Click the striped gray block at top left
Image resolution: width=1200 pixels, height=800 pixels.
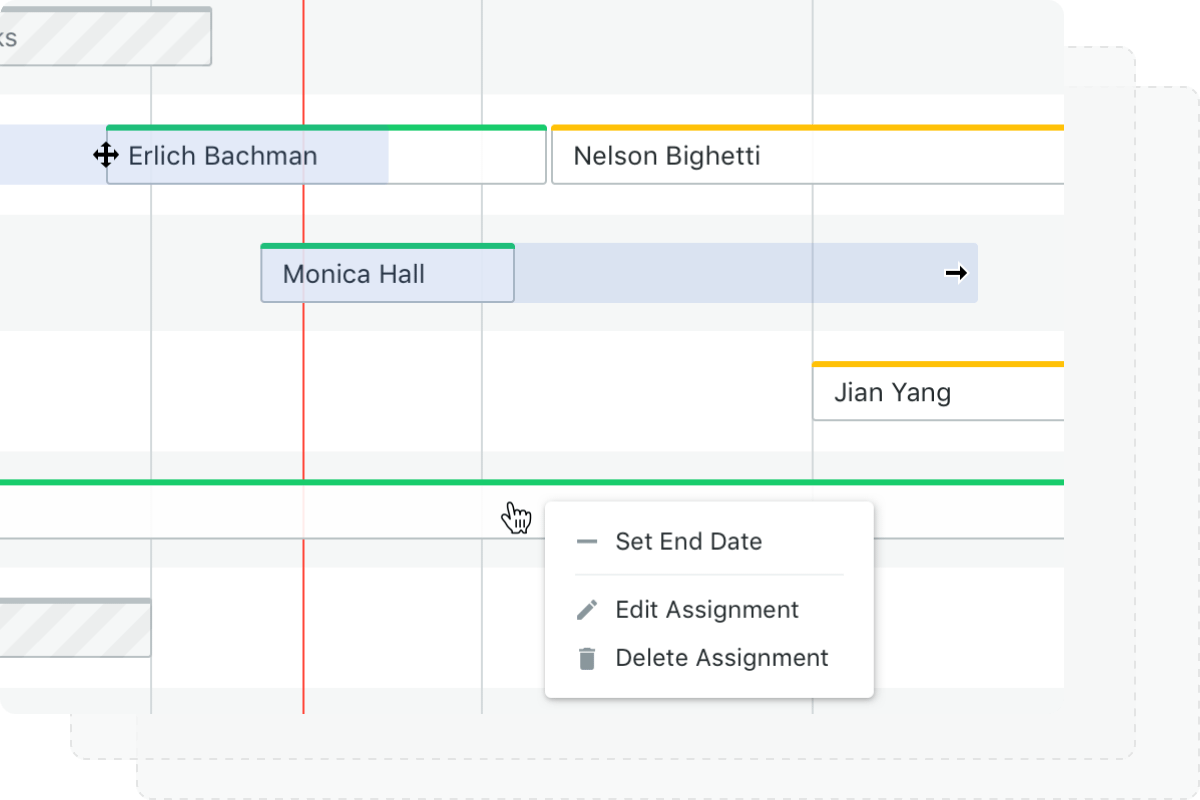(x=110, y=38)
